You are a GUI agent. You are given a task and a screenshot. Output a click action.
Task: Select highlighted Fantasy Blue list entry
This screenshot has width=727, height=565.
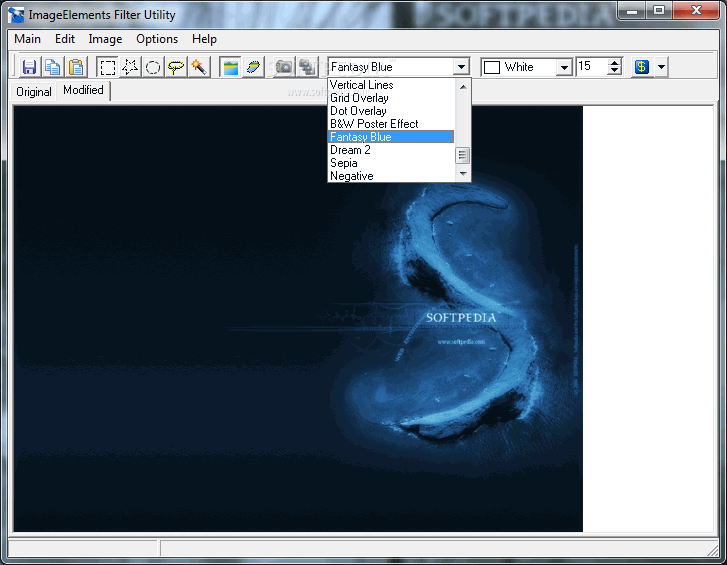point(392,137)
